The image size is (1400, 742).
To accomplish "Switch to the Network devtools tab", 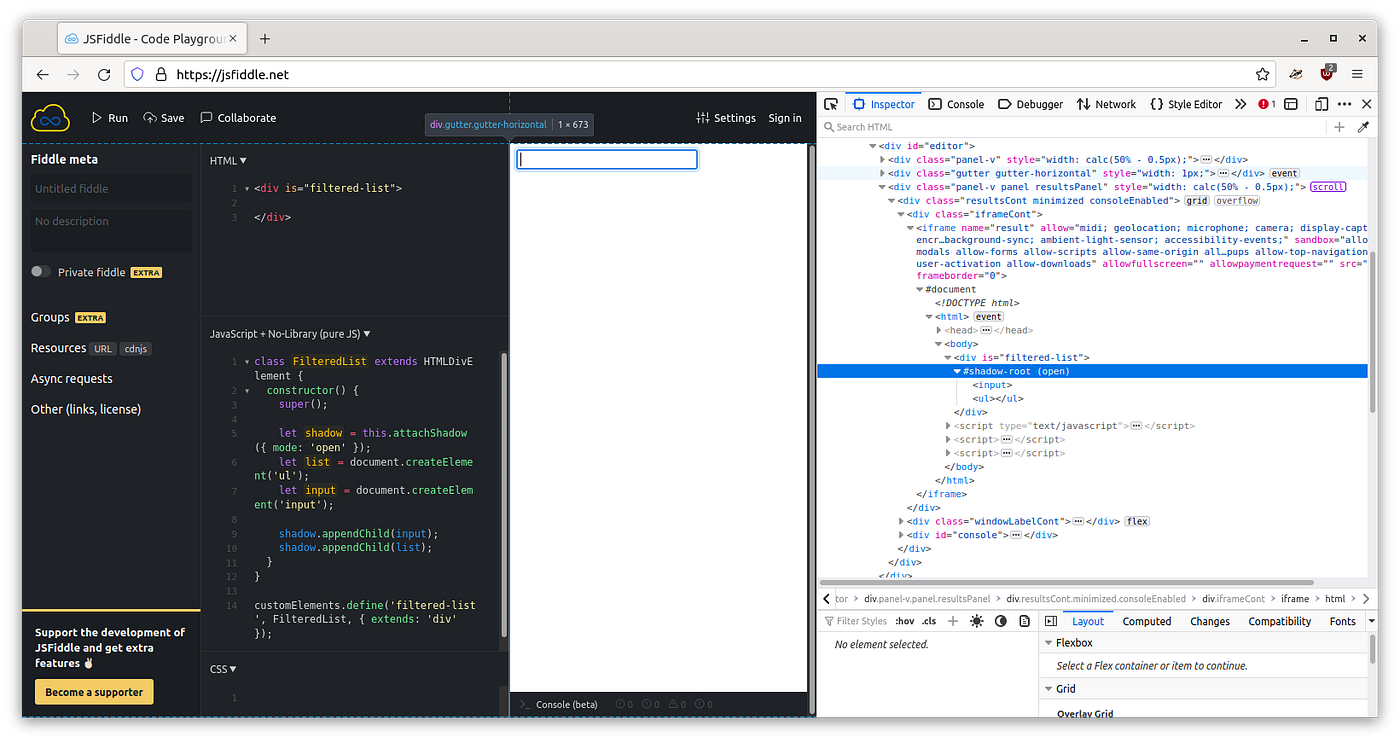I will (x=1106, y=104).
